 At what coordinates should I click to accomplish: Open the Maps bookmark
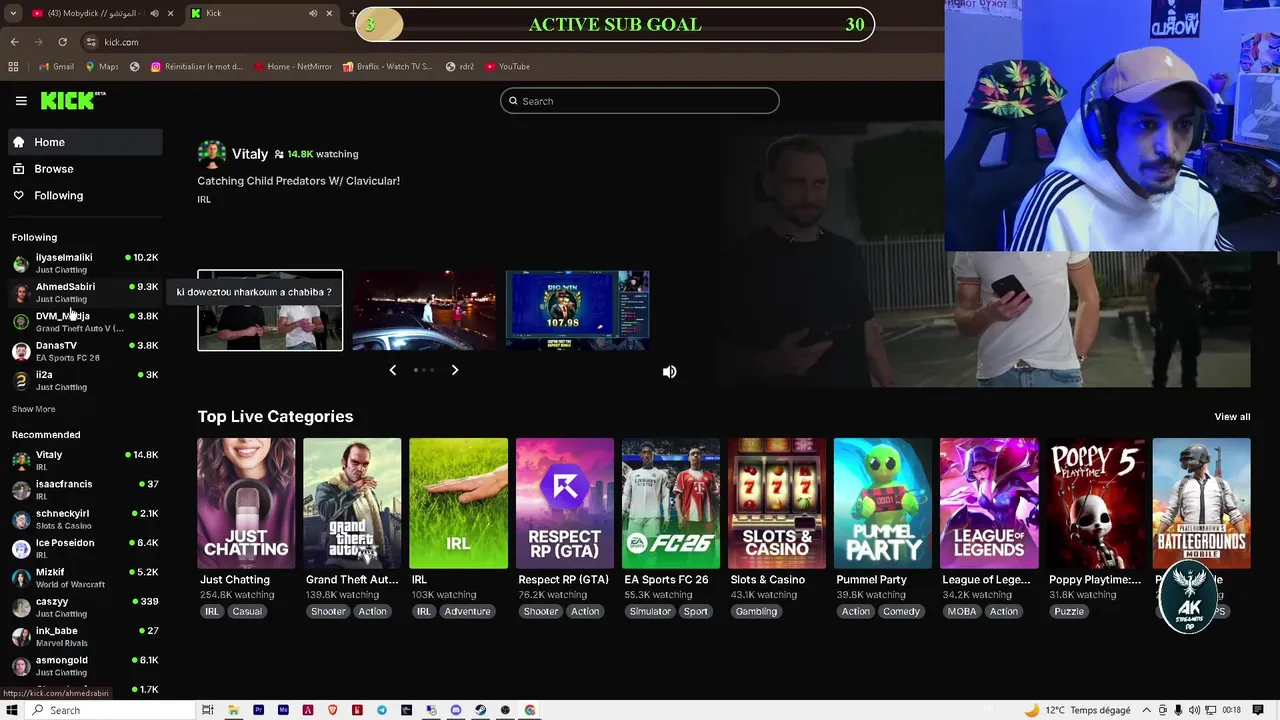101,66
